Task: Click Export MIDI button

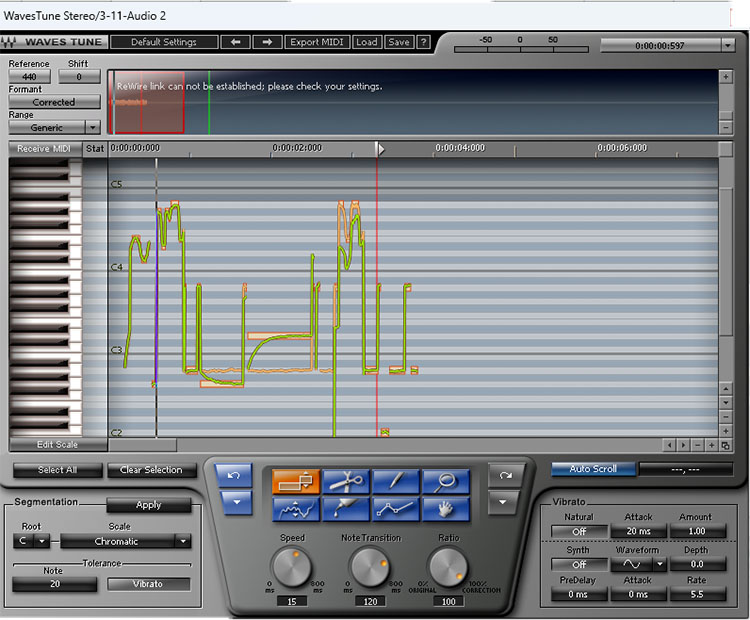Action: pos(317,42)
